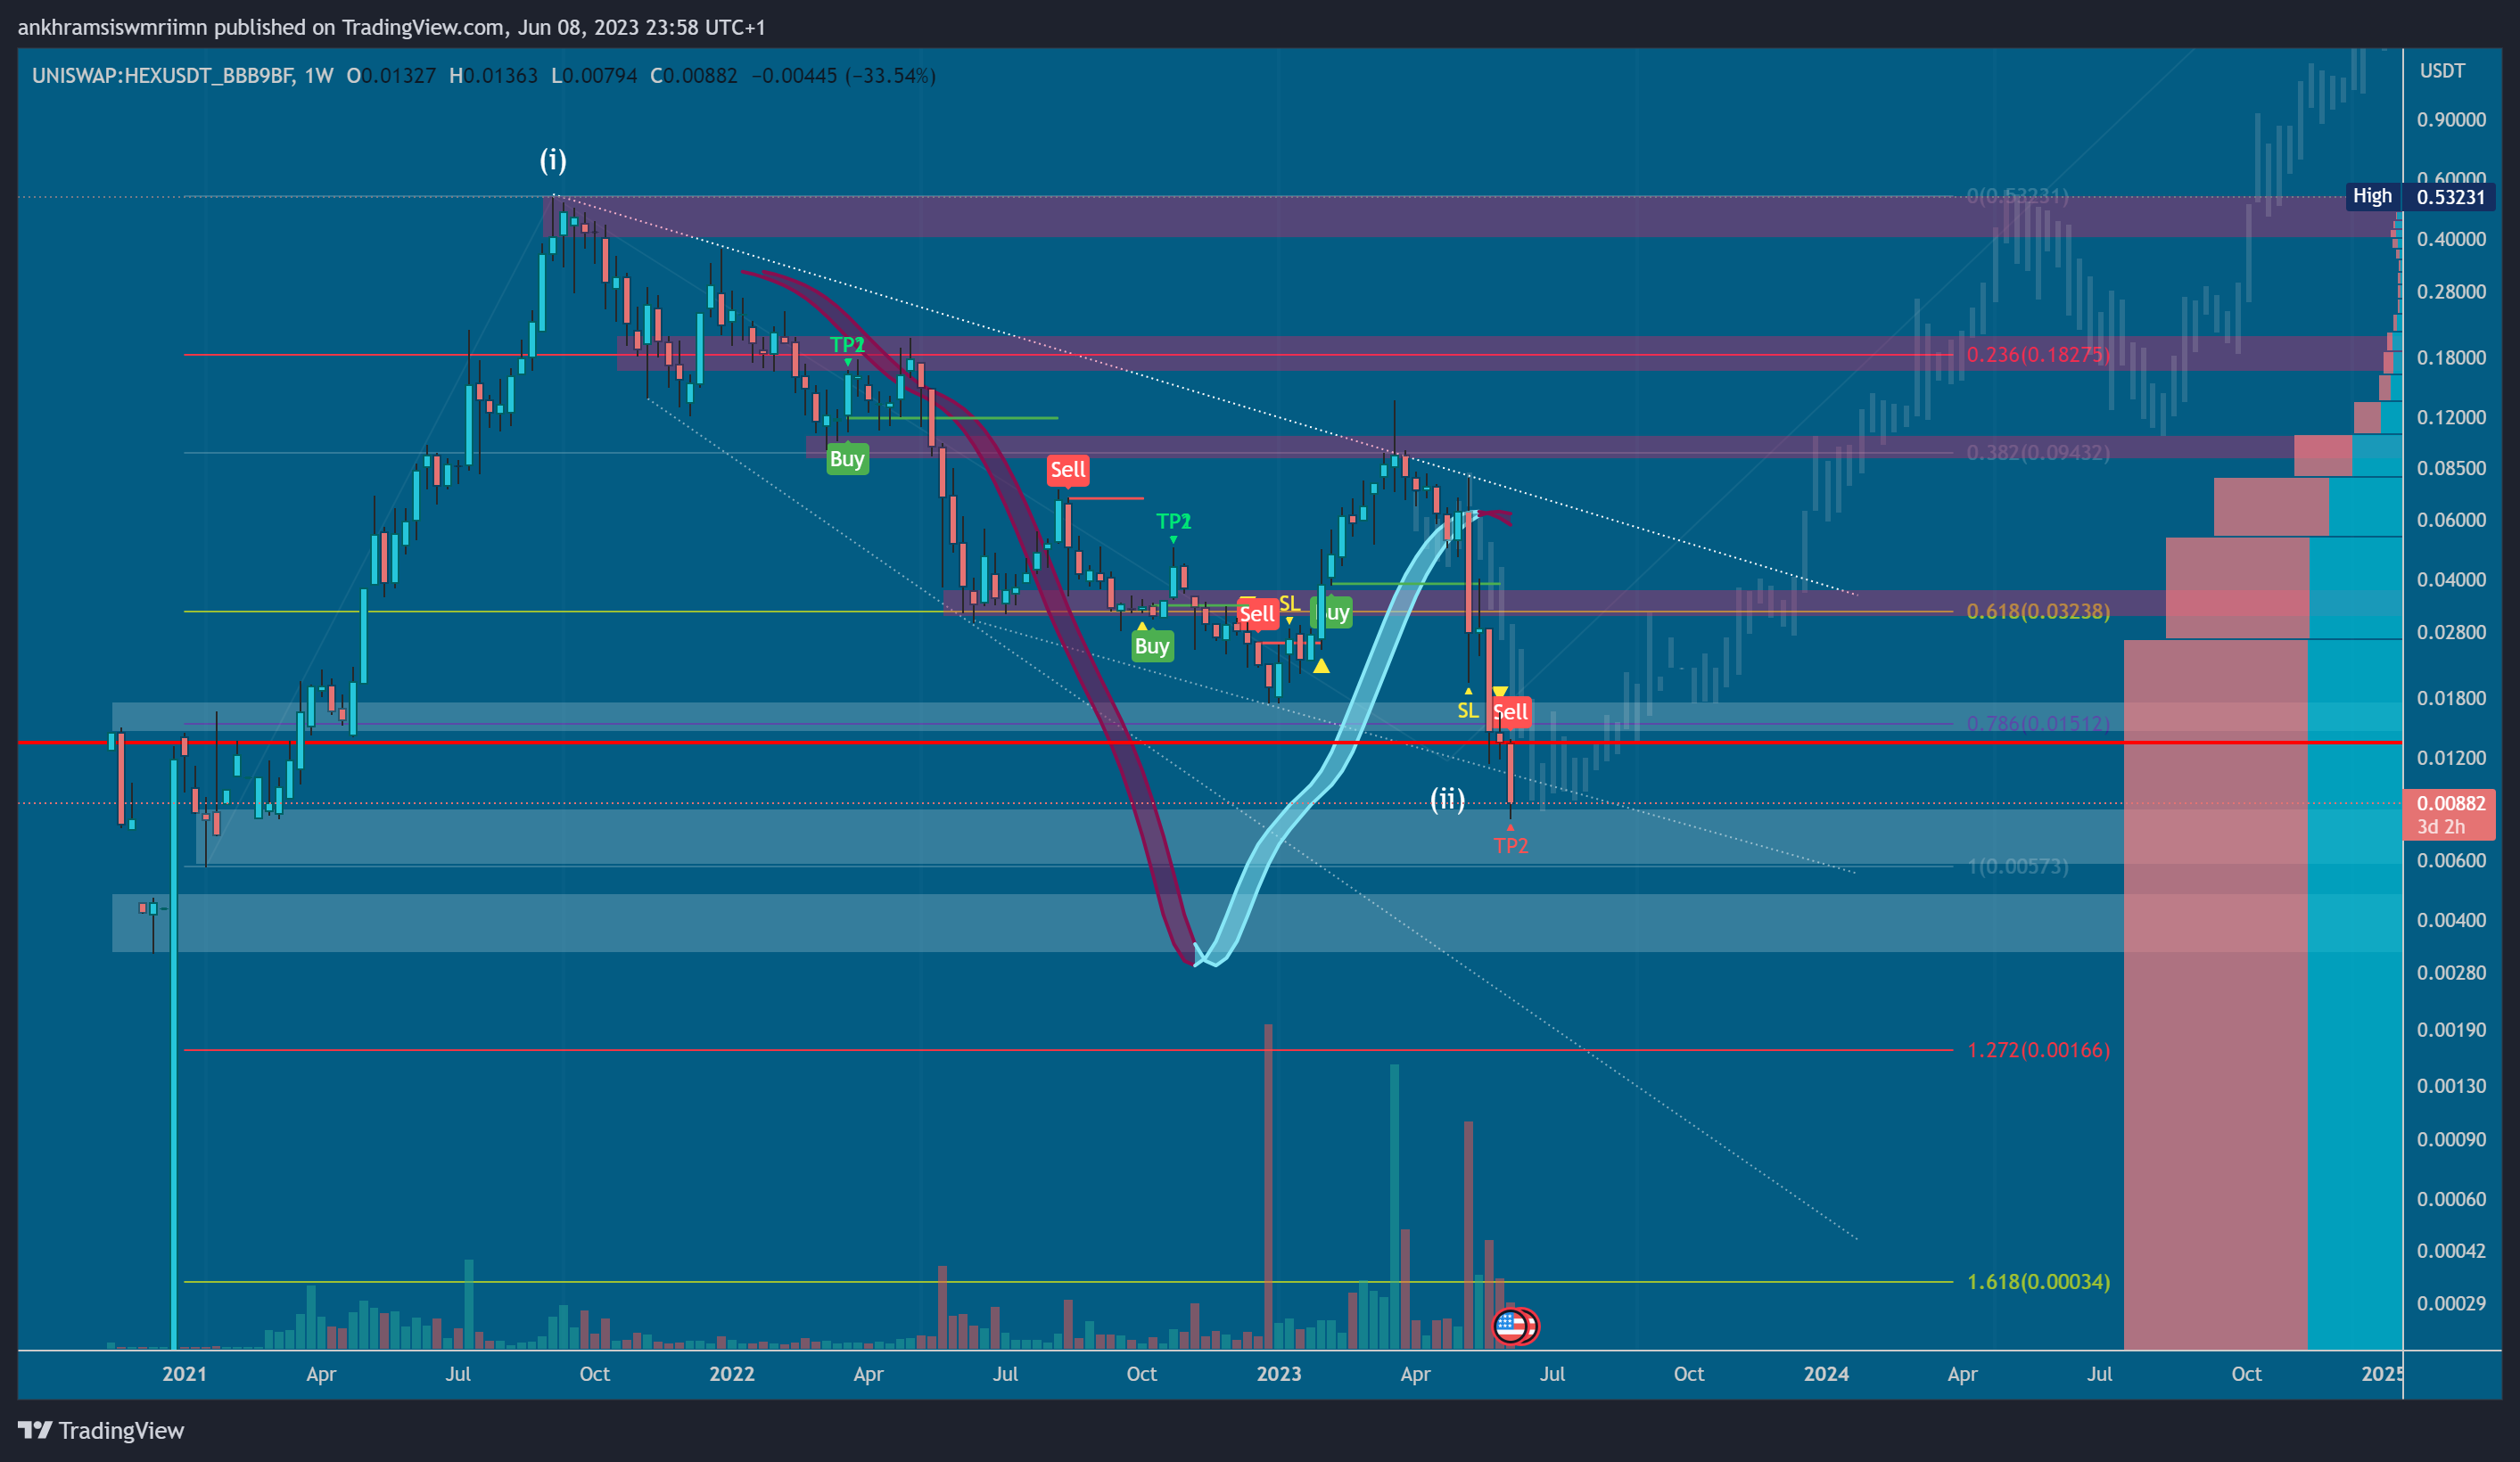This screenshot has width=2520, height=1462.
Task: Click the 0.00400 price axis label
Action: coord(2451,920)
